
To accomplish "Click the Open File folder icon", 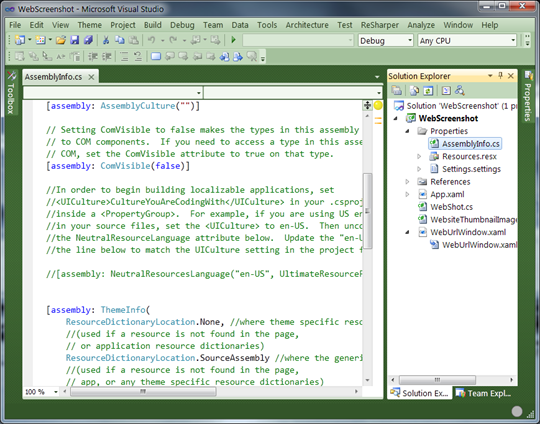I will click(x=61, y=40).
